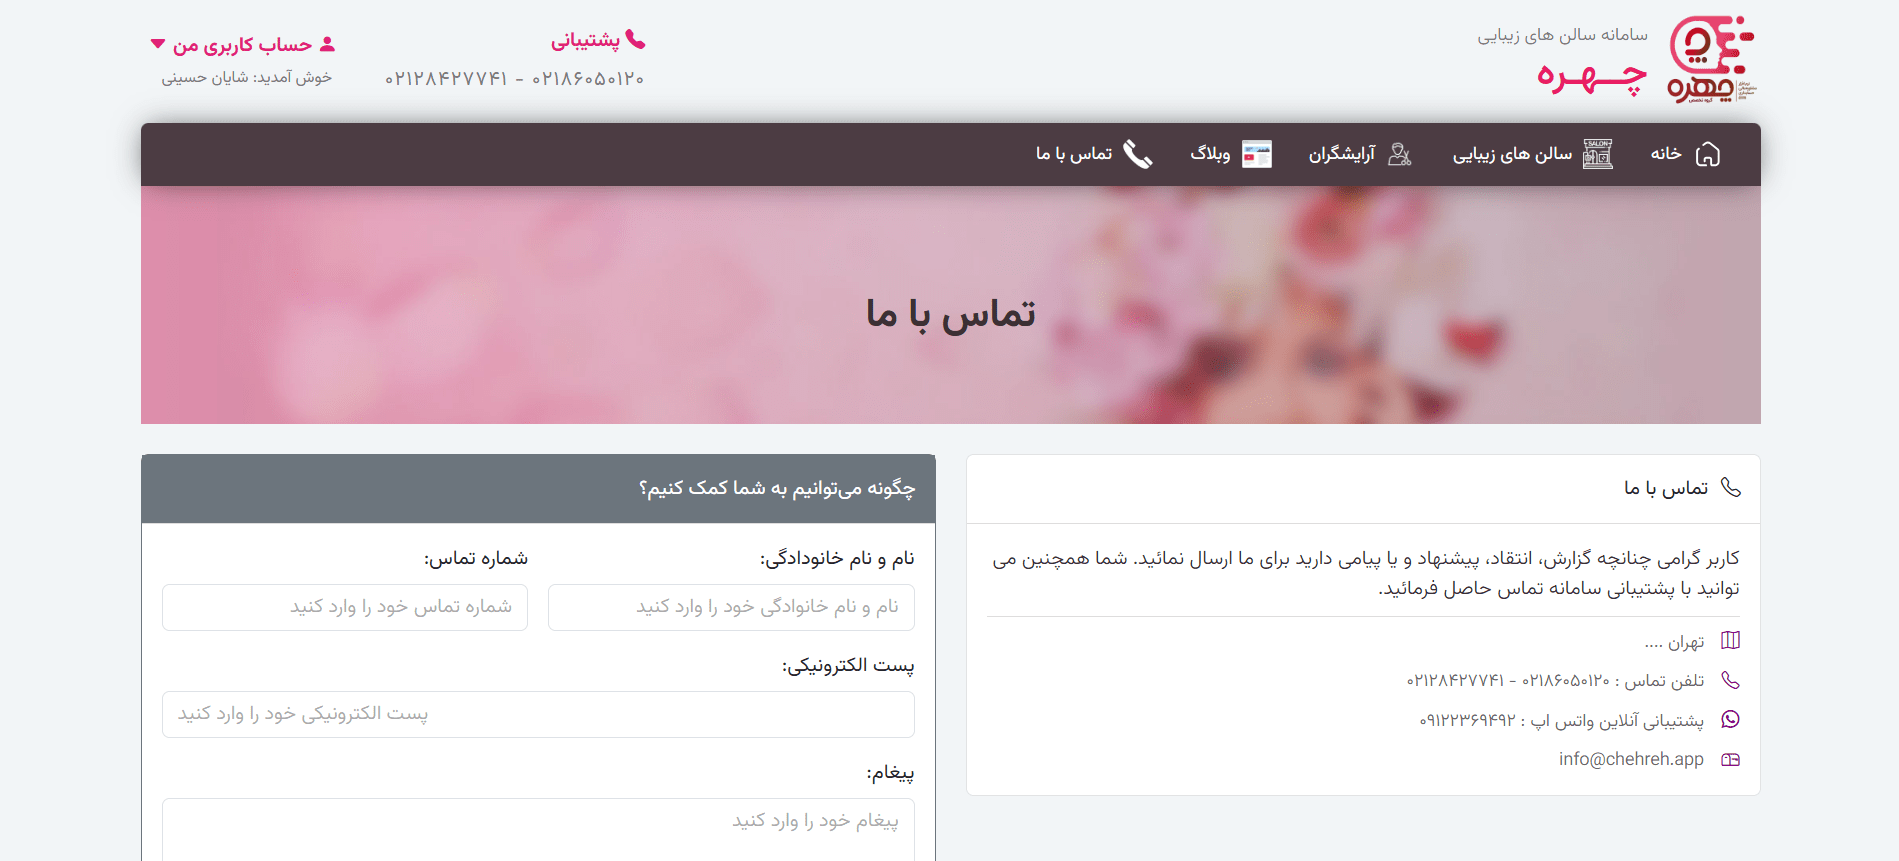This screenshot has width=1899, height=861.
Task: Select the email address input field
Action: pyautogui.click(x=538, y=714)
